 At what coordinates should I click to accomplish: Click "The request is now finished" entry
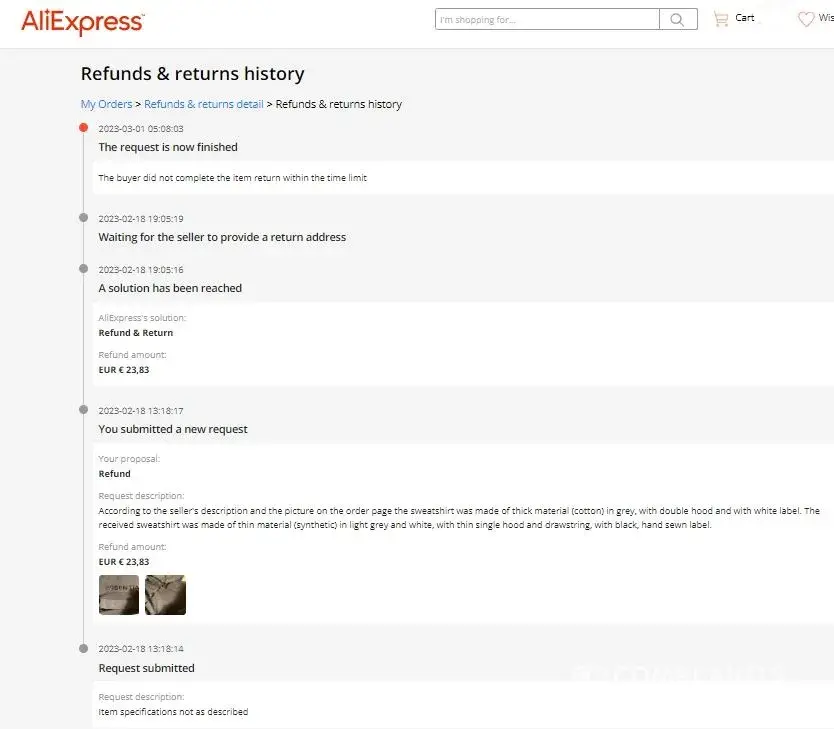tap(168, 147)
